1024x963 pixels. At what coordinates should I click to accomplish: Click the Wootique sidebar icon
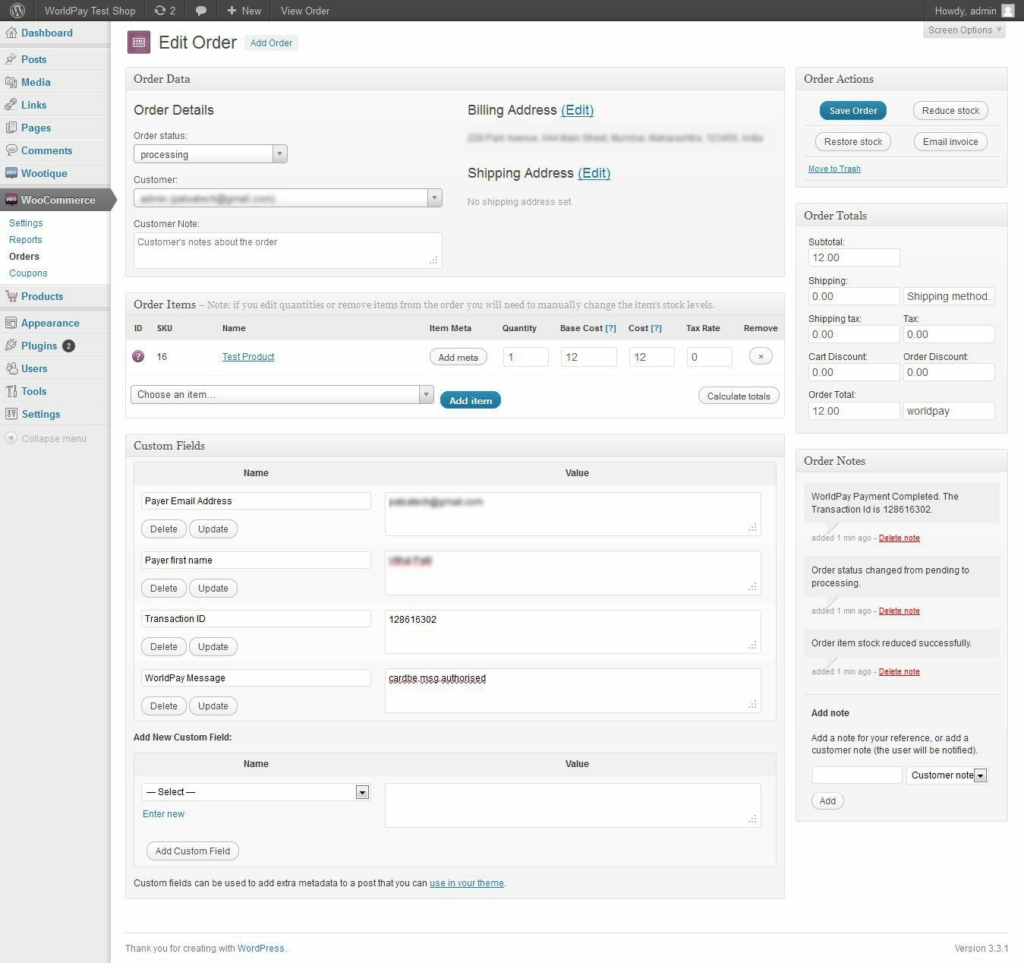pos(11,173)
